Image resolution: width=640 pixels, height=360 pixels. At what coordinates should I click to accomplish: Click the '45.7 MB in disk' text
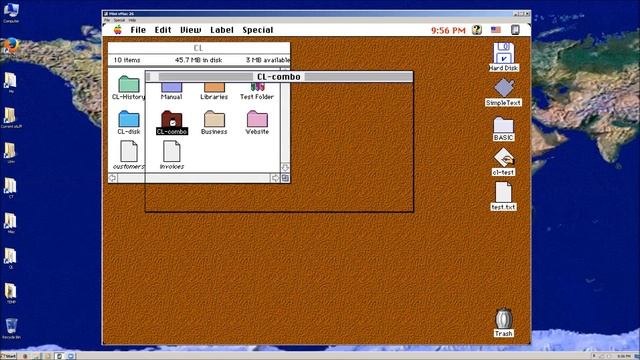point(198,60)
